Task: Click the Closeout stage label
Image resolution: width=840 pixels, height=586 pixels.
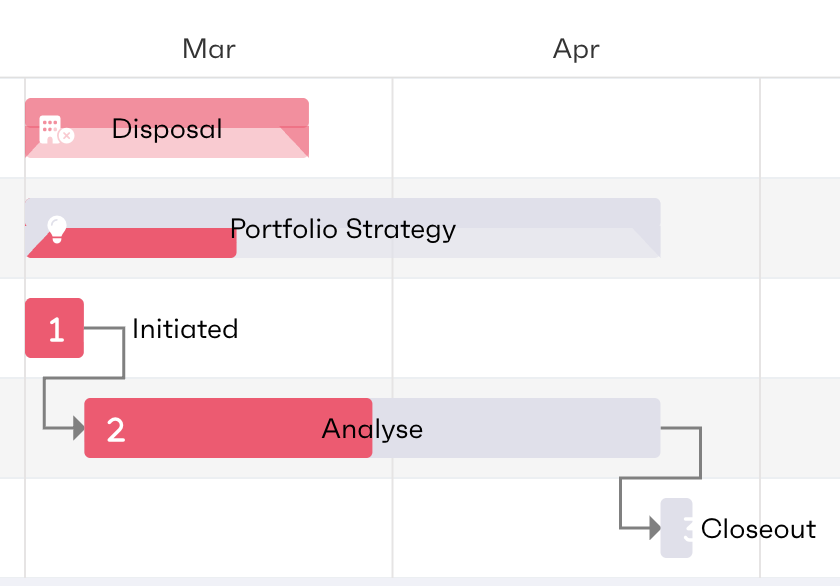Action: (x=758, y=528)
